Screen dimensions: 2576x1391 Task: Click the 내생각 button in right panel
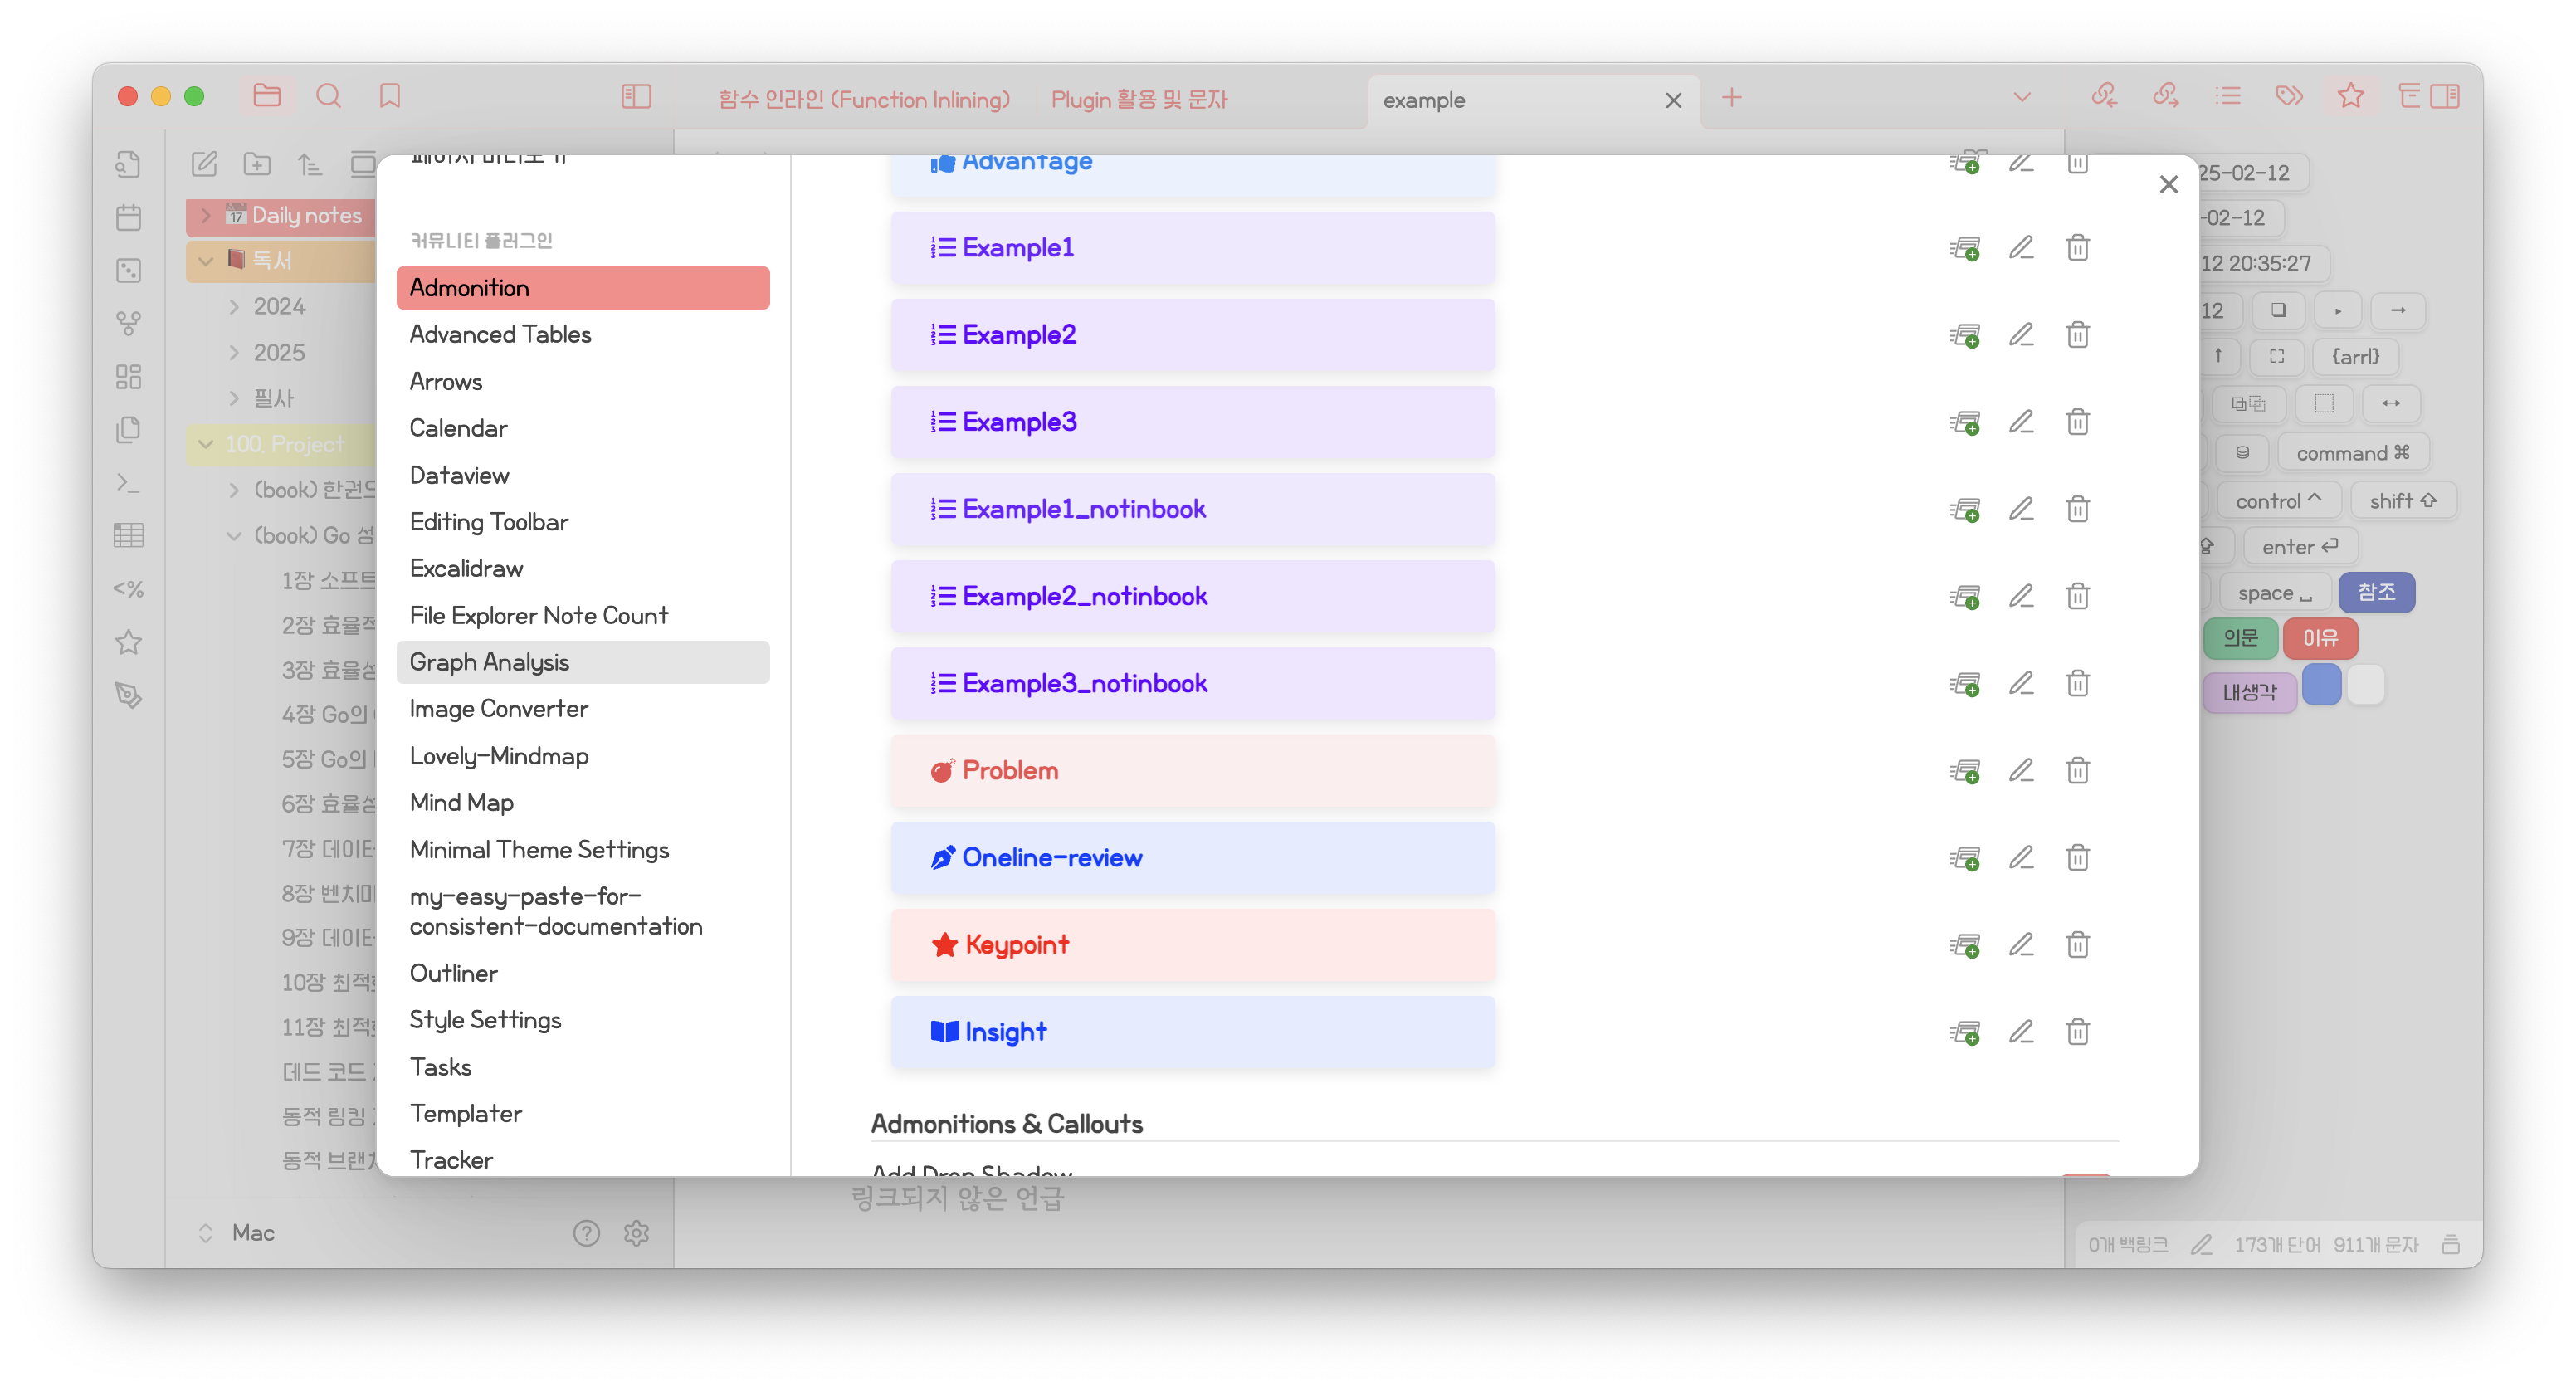[x=2249, y=692]
